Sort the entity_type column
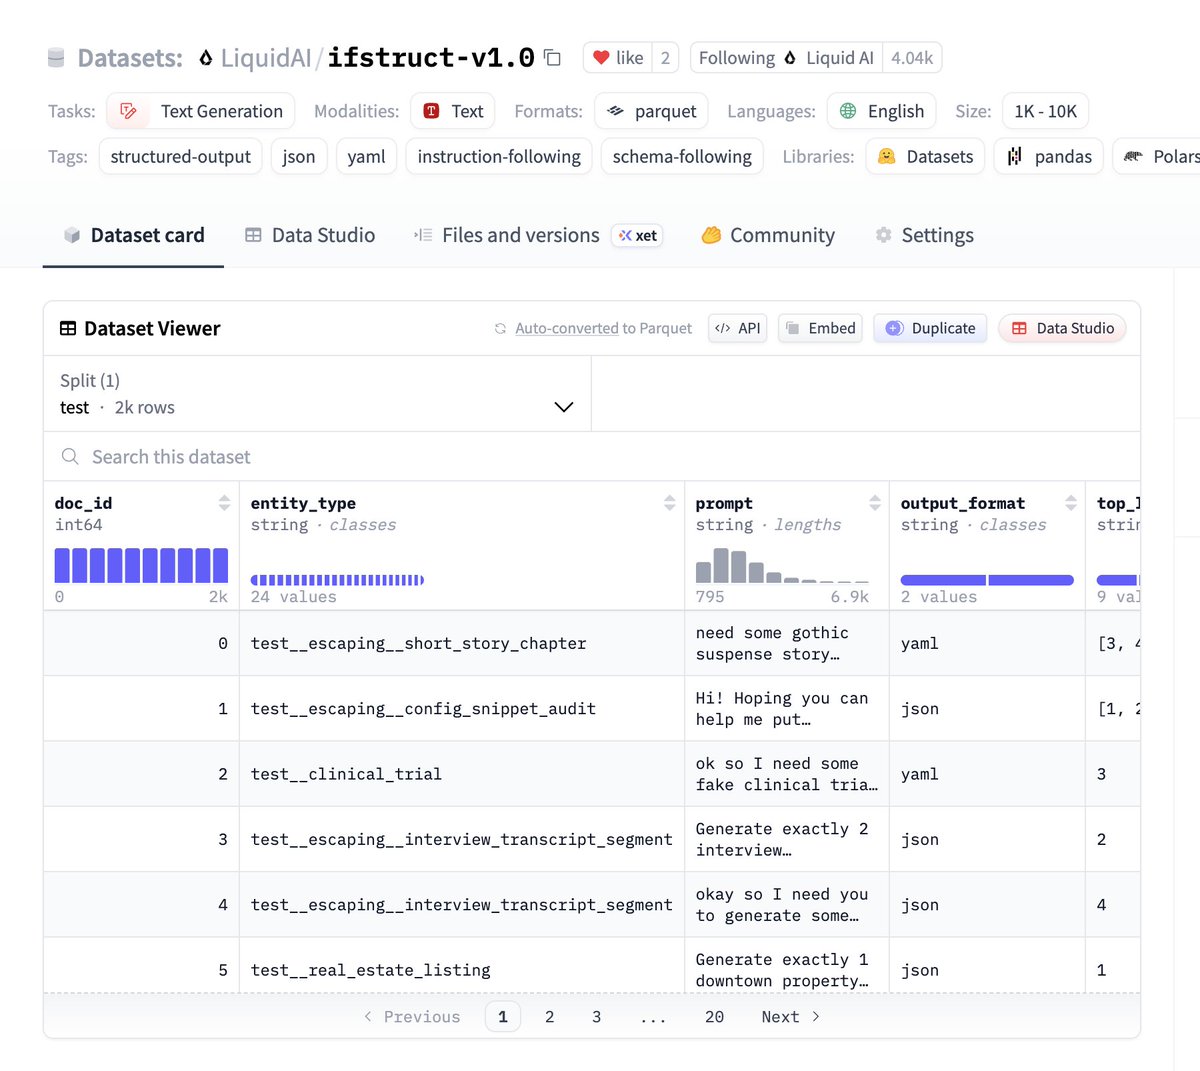 pyautogui.click(x=670, y=503)
